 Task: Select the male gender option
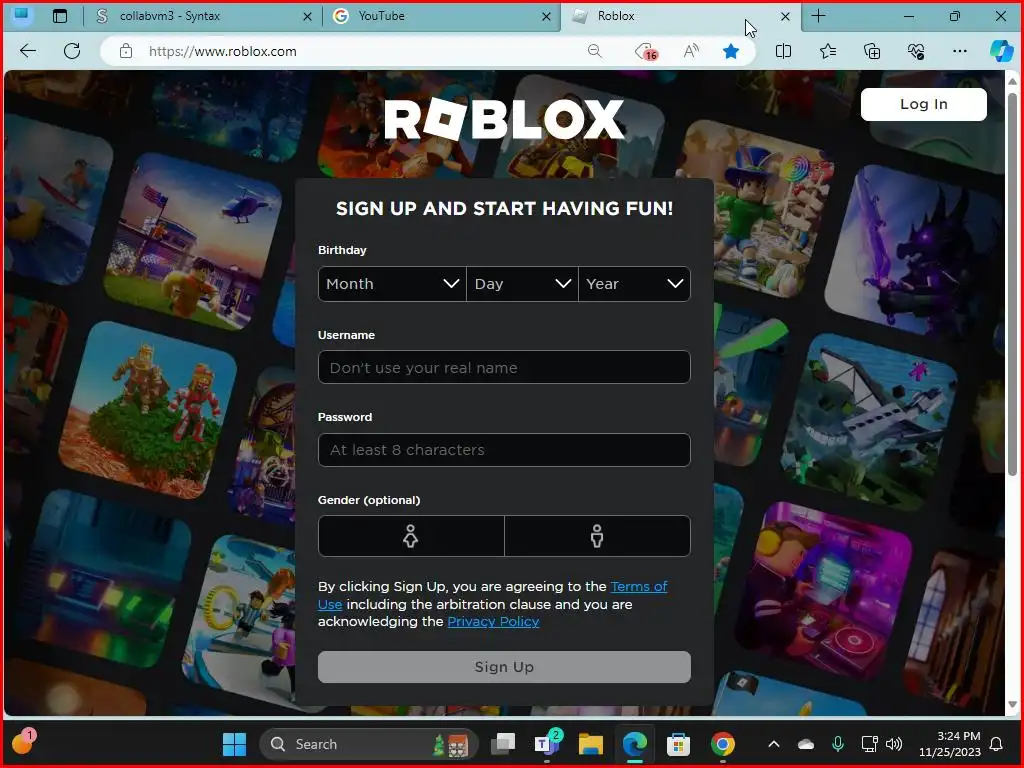[x=598, y=536]
